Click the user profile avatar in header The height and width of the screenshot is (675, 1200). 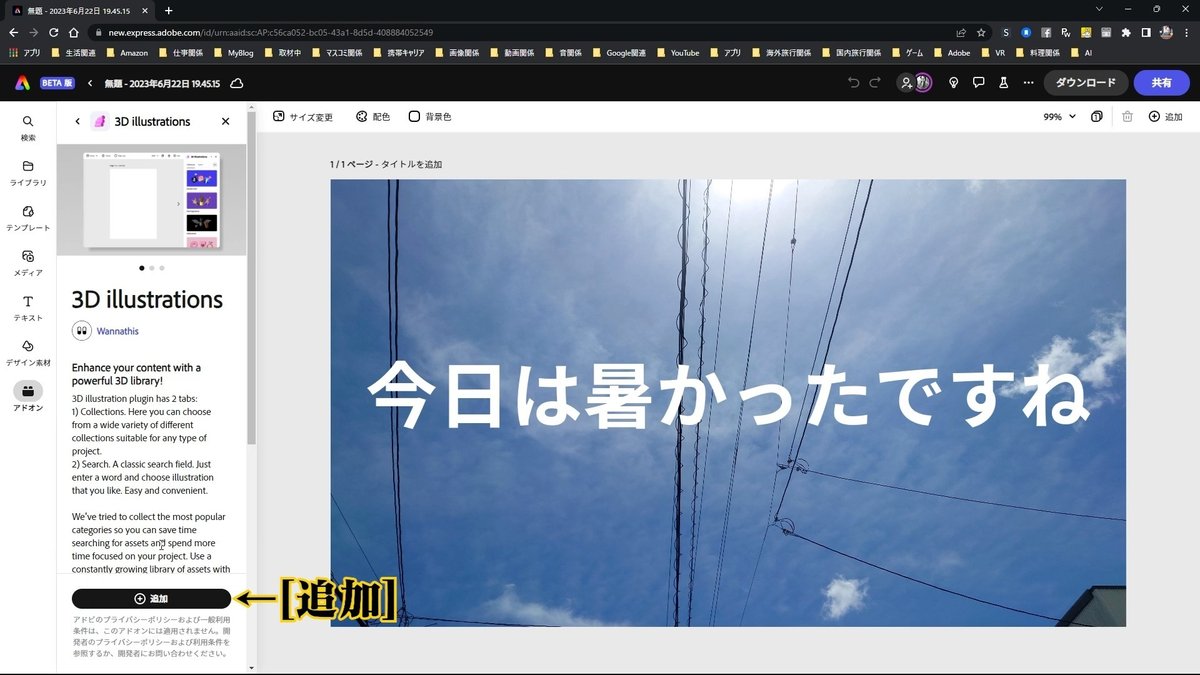(924, 83)
